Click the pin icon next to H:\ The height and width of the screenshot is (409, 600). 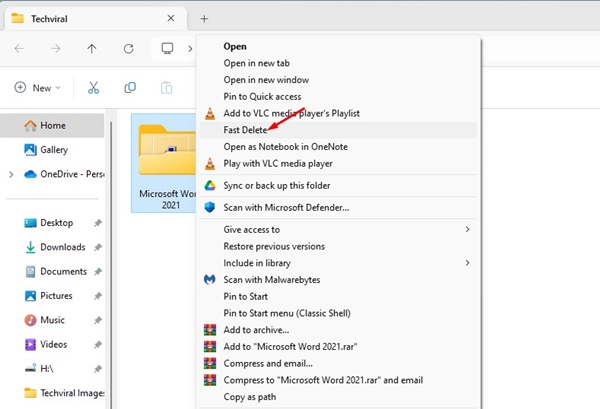(98, 368)
